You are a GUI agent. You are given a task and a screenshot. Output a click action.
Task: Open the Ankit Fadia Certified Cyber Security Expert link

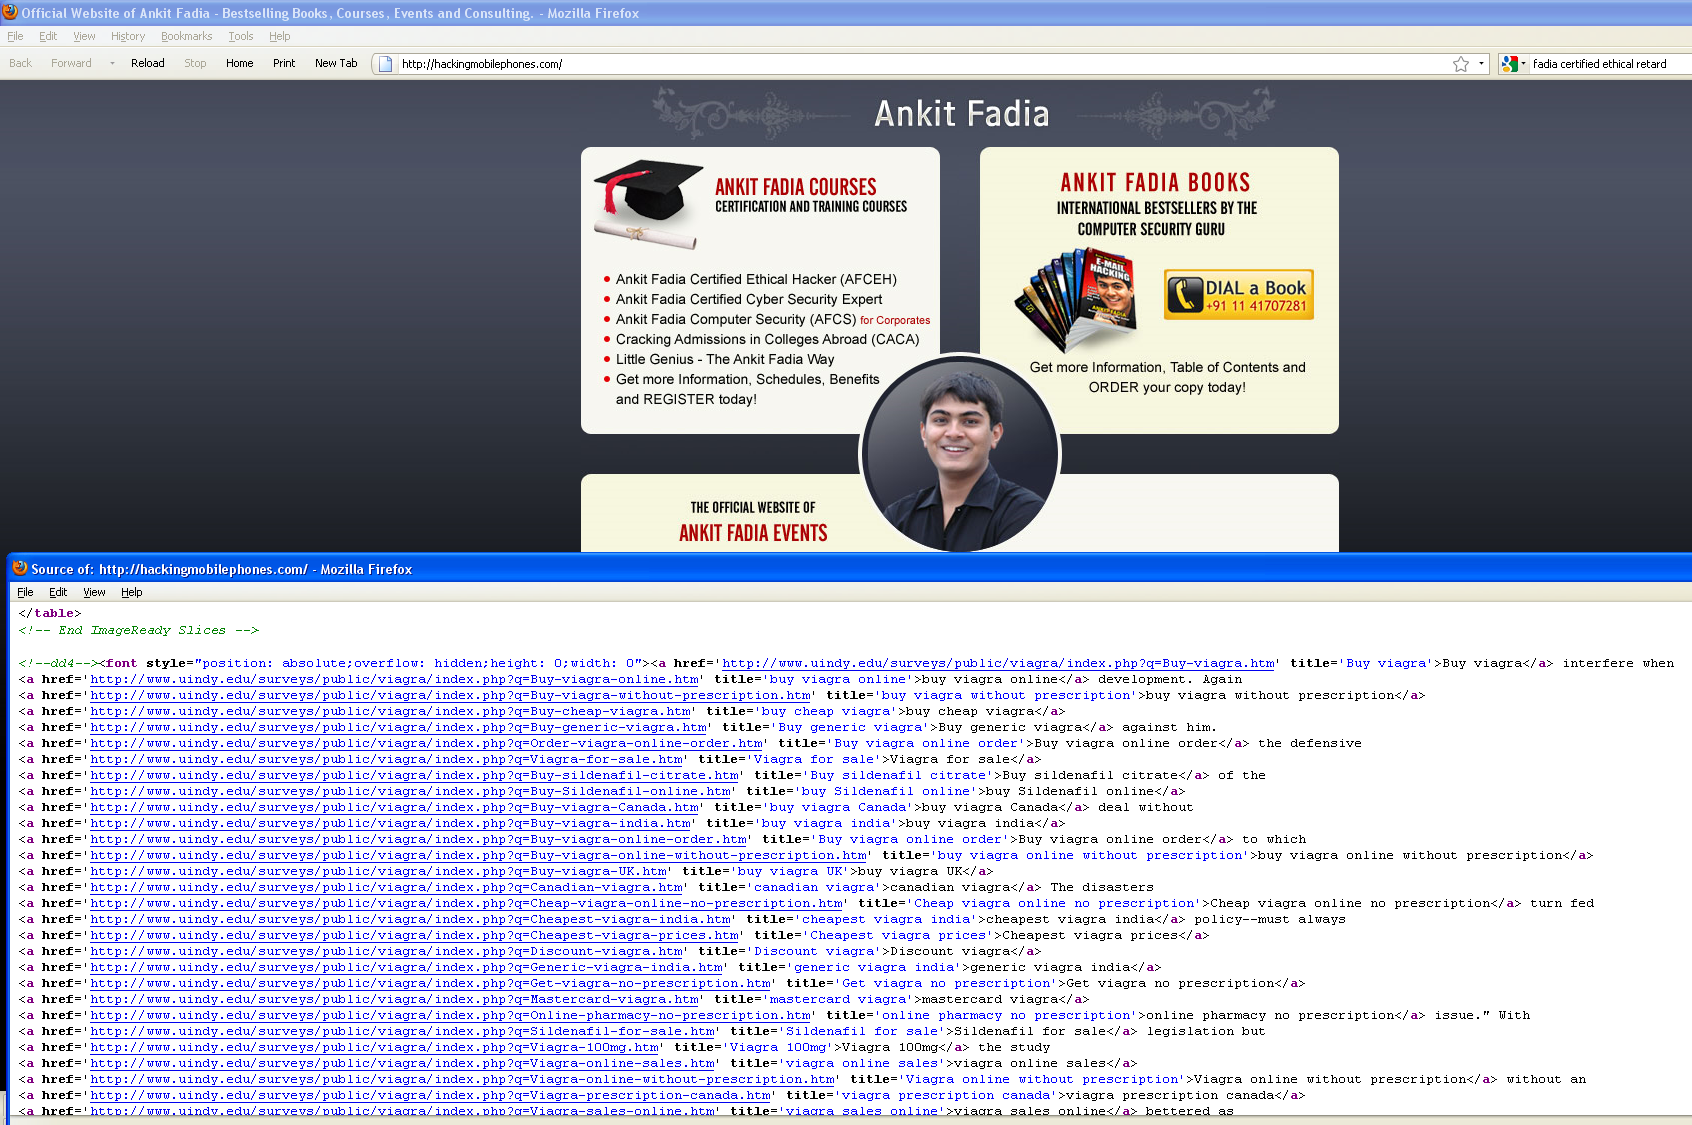tap(748, 299)
